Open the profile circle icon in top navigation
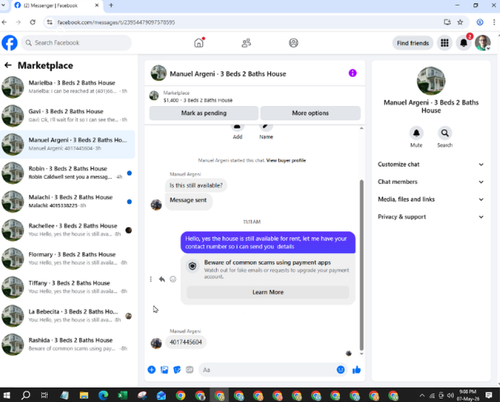This screenshot has height=402, width=500. [x=293, y=43]
